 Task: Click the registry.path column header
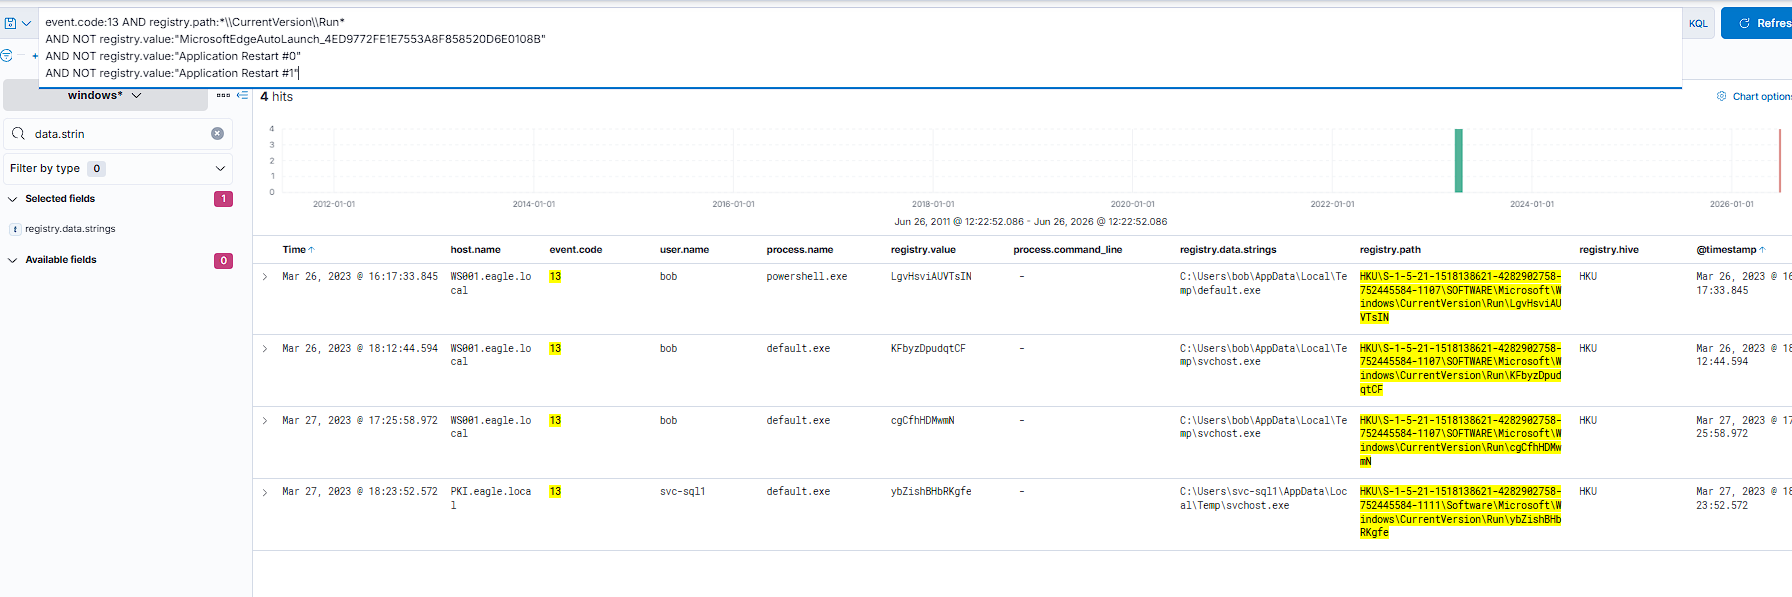click(1390, 250)
